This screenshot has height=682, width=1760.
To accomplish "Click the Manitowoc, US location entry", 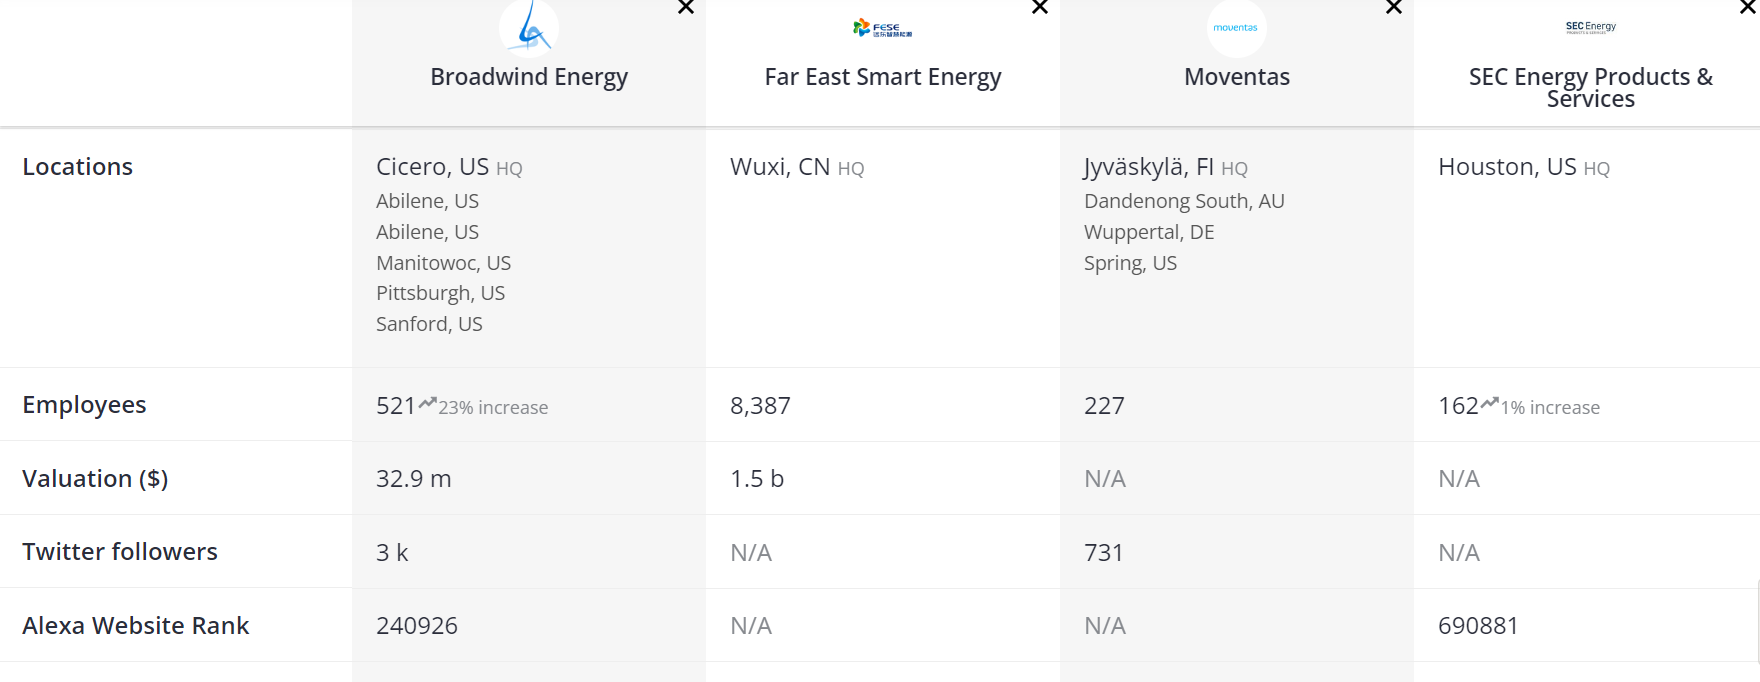I will 443,263.
